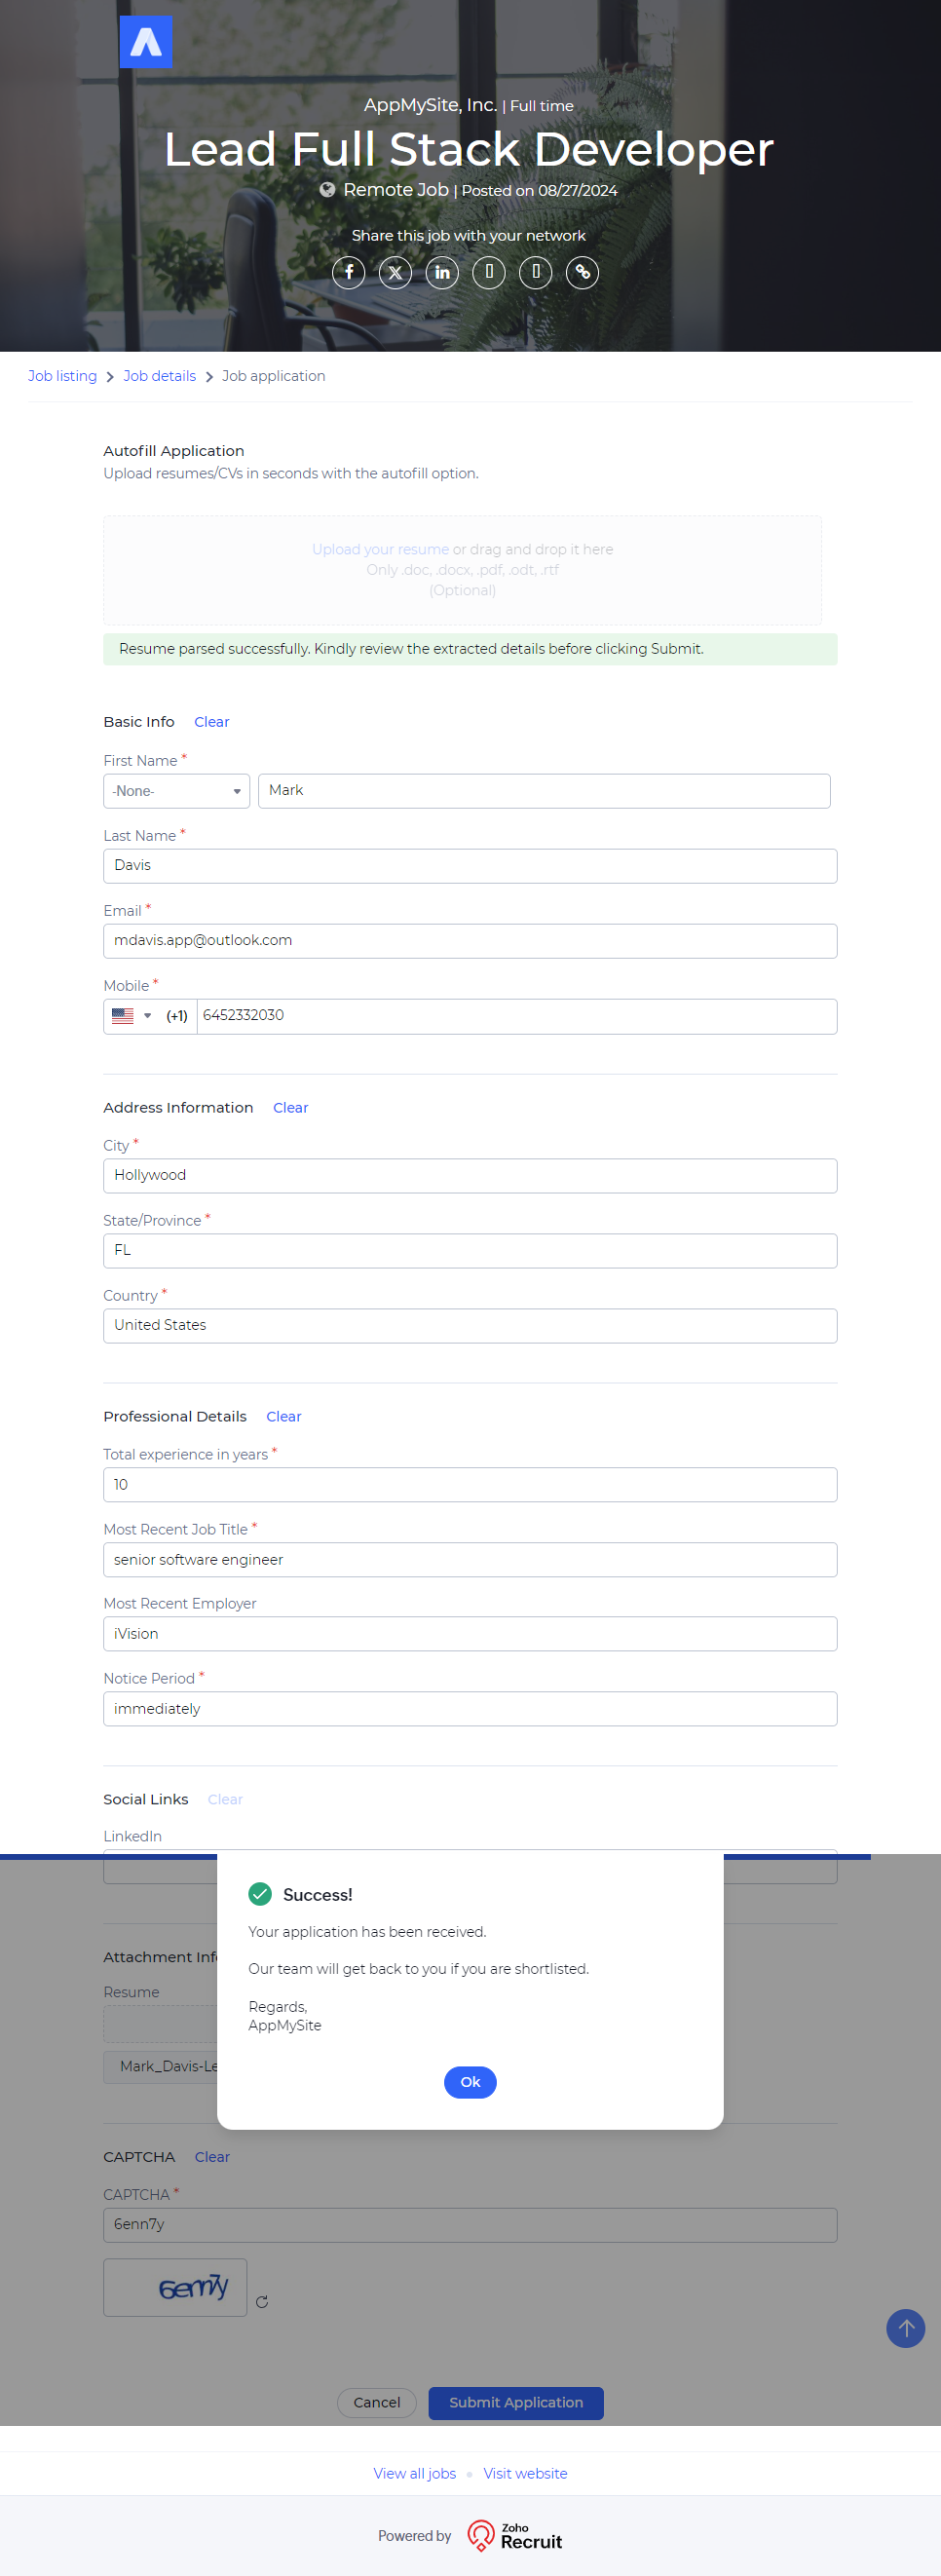Share the job on Facebook
Image resolution: width=941 pixels, height=2576 pixels.
click(x=348, y=272)
